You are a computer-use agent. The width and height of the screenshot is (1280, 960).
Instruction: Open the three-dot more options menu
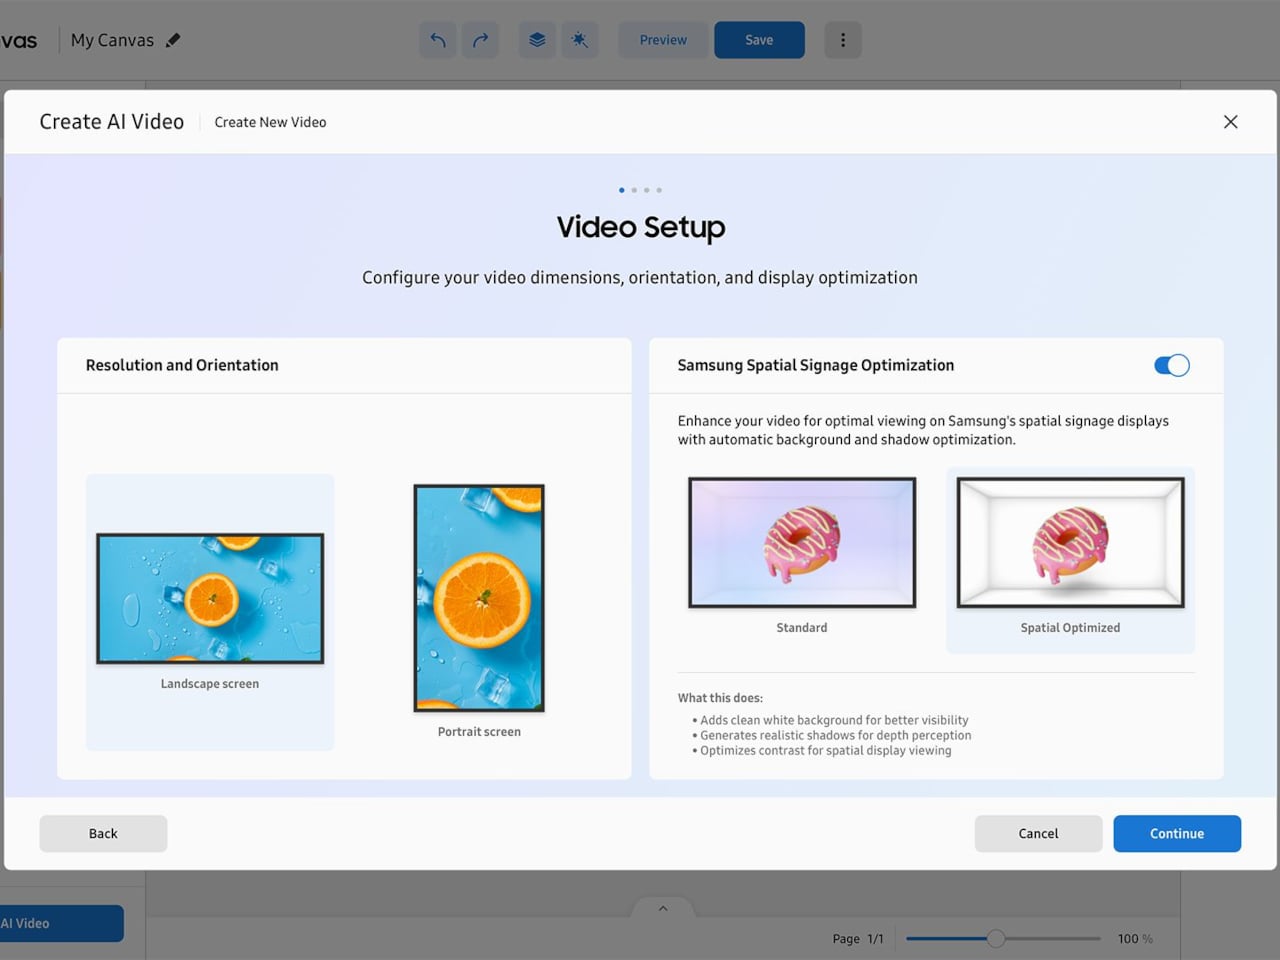[843, 40]
